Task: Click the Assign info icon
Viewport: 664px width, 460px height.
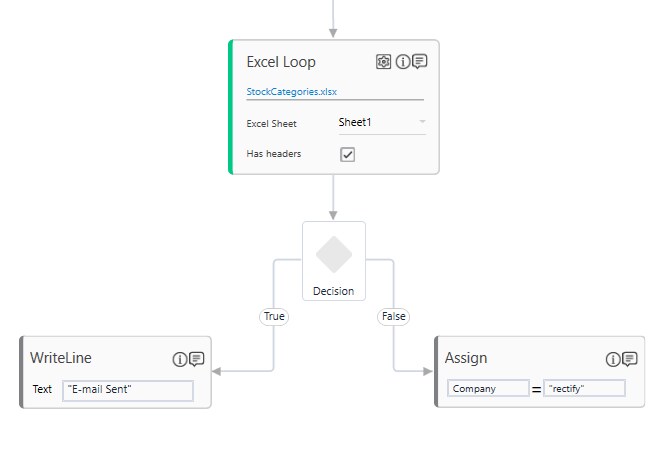Action: point(613,359)
